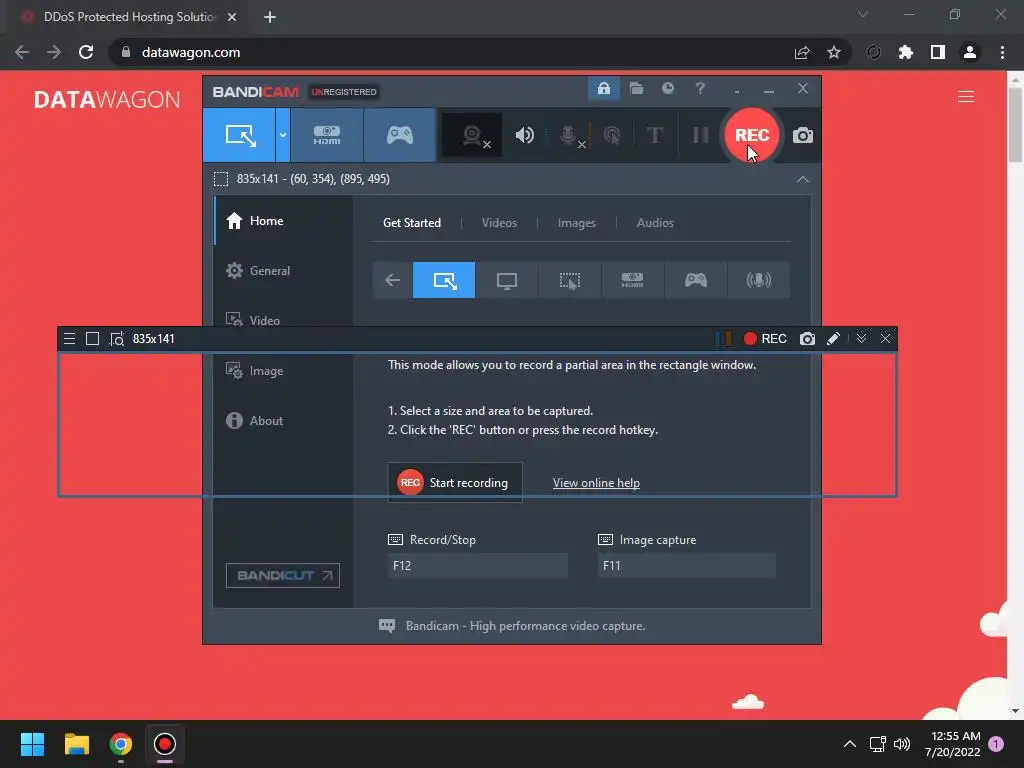The width and height of the screenshot is (1024, 768).
Task: Click DATAWAGON logo on webpage
Action: point(107,99)
